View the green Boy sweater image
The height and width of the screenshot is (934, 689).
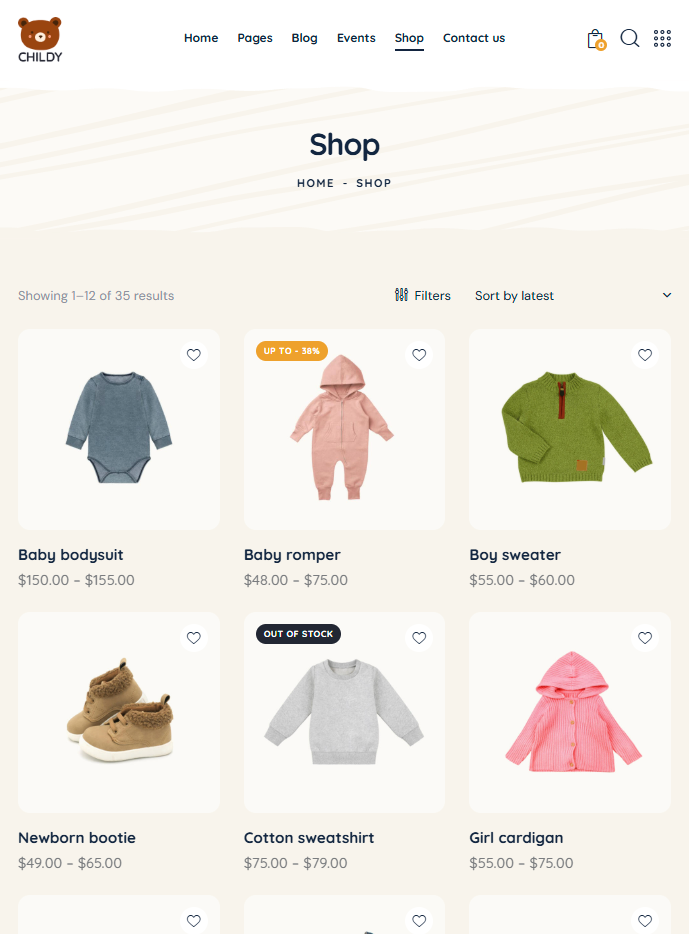(570, 429)
